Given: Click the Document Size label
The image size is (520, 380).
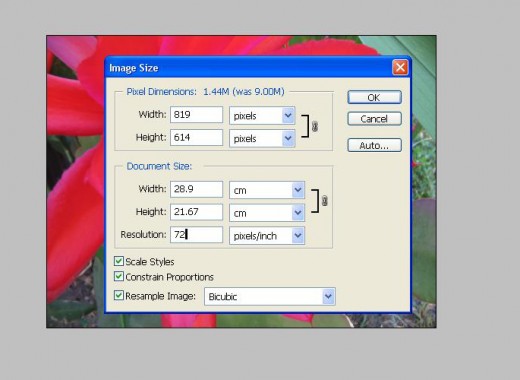Looking at the screenshot, I should (159, 166).
